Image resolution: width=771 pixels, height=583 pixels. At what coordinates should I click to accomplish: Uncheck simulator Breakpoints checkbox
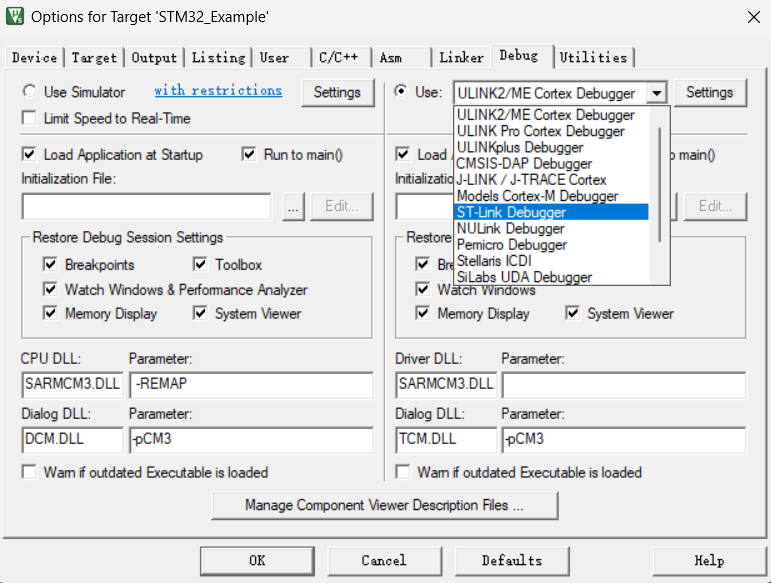click(50, 264)
